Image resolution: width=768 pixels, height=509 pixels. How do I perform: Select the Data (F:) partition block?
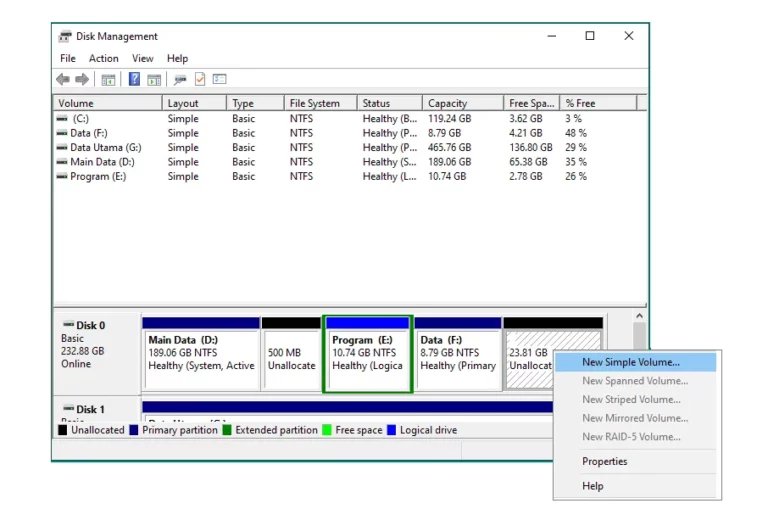pos(458,353)
